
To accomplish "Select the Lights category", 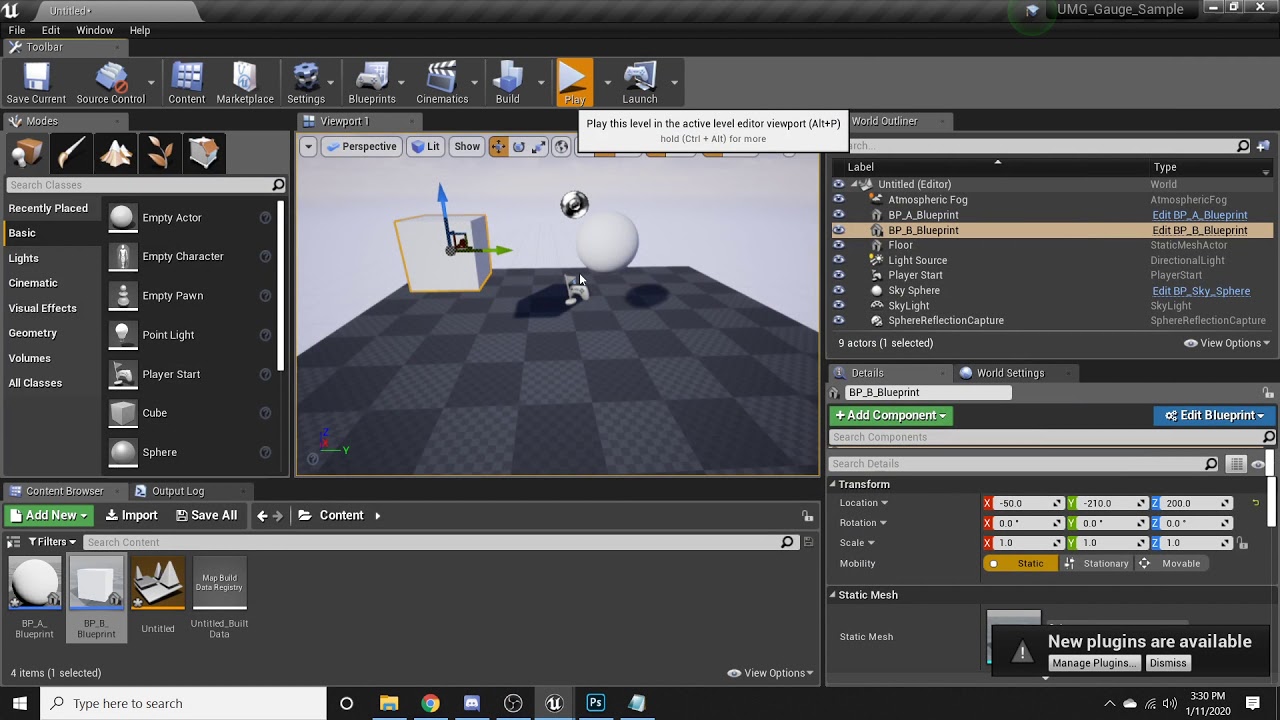I will 24,258.
